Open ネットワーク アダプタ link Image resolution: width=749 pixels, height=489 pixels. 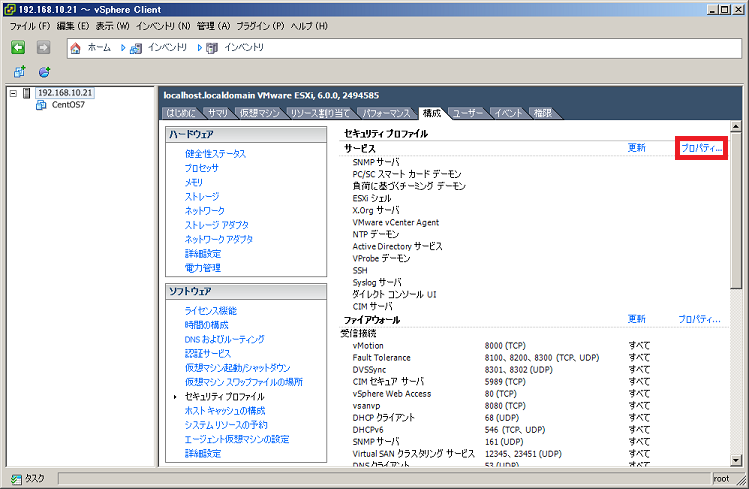tap(219, 239)
